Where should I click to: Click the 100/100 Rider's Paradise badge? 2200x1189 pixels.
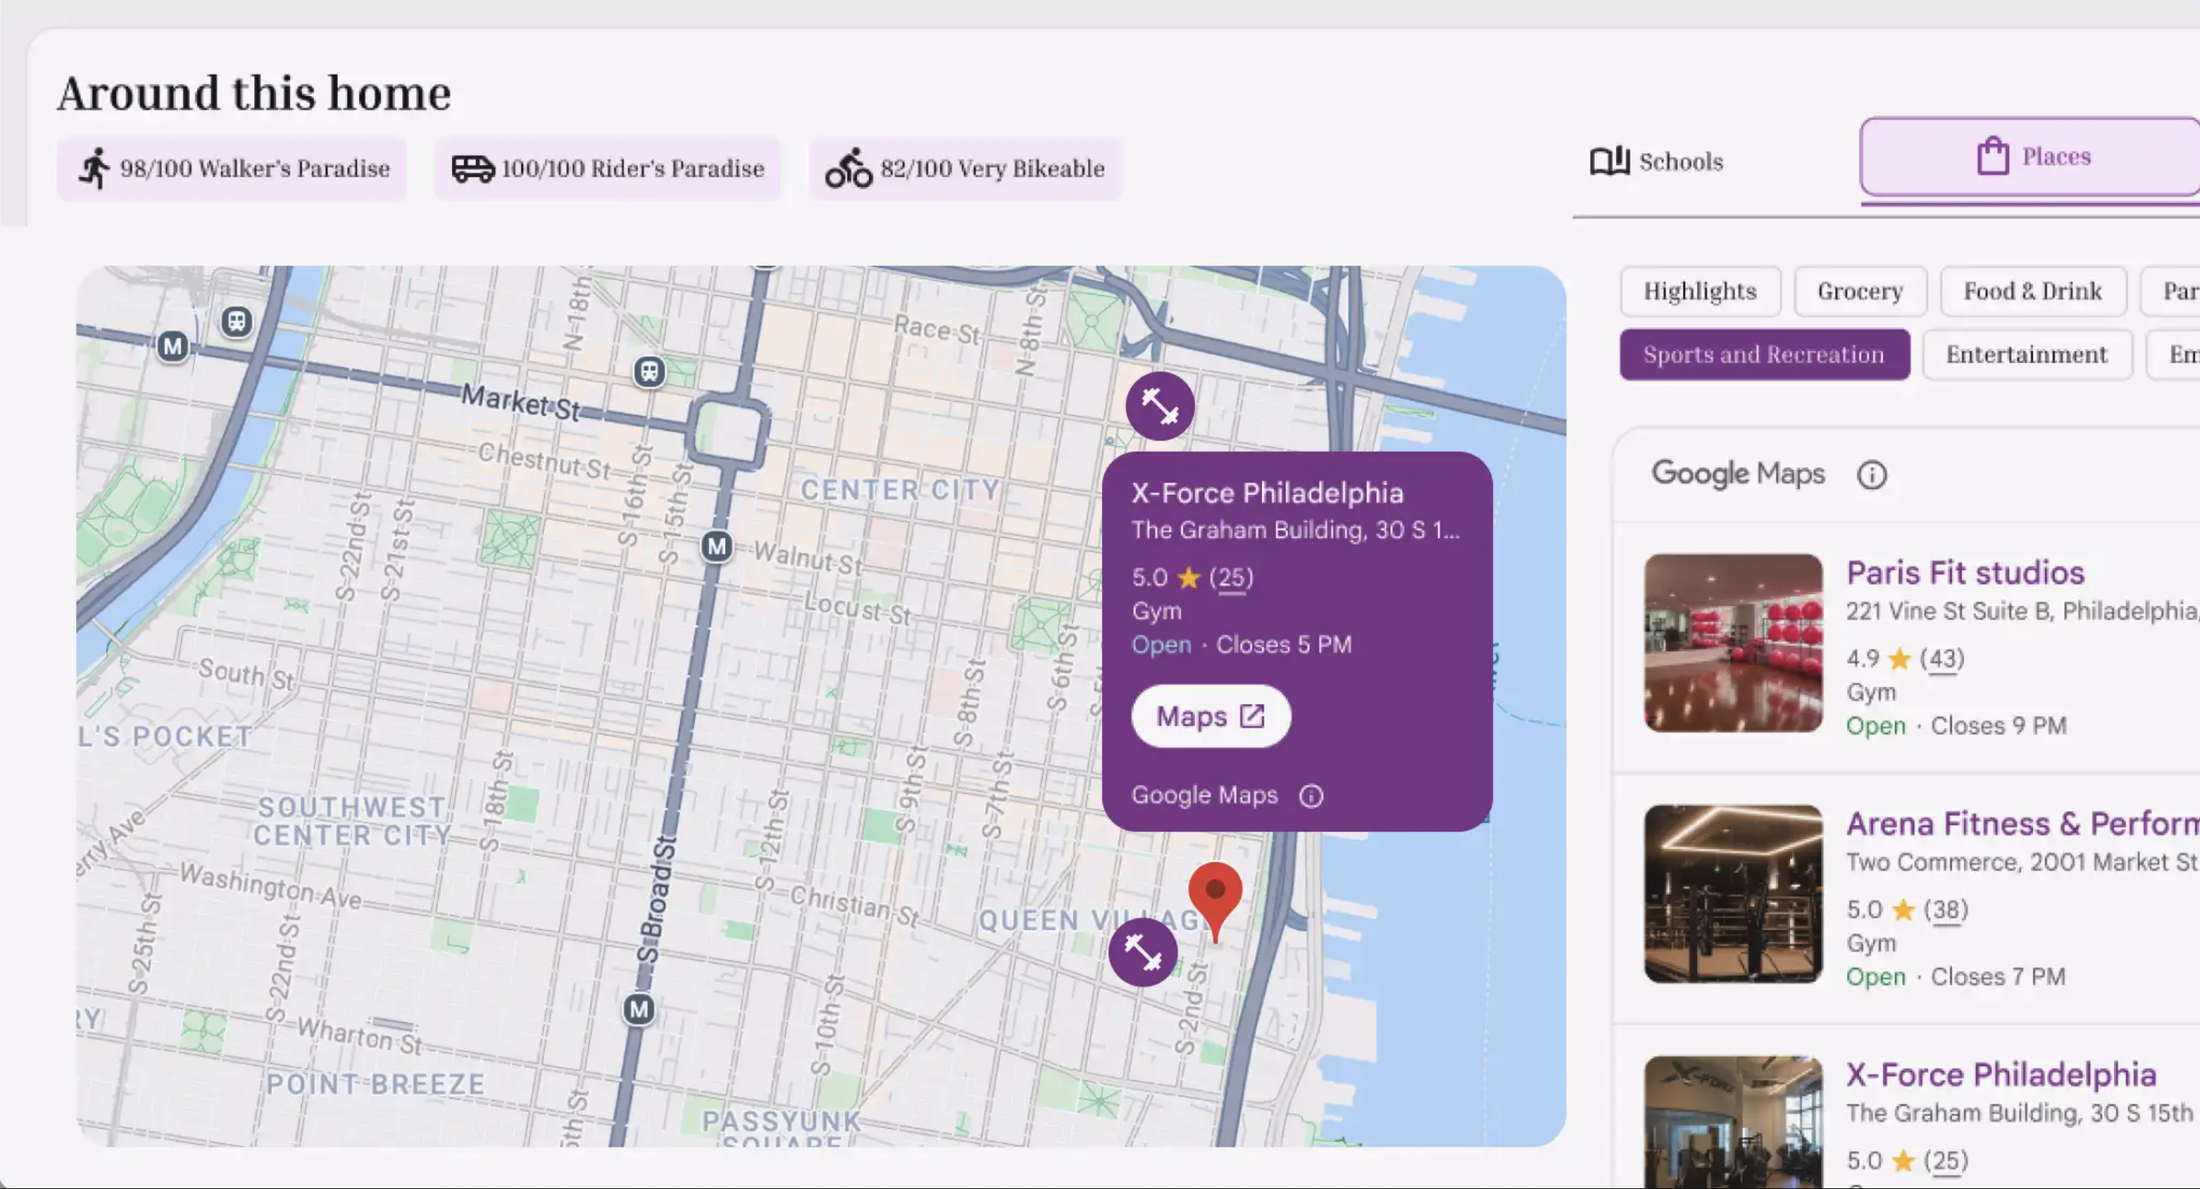point(608,168)
